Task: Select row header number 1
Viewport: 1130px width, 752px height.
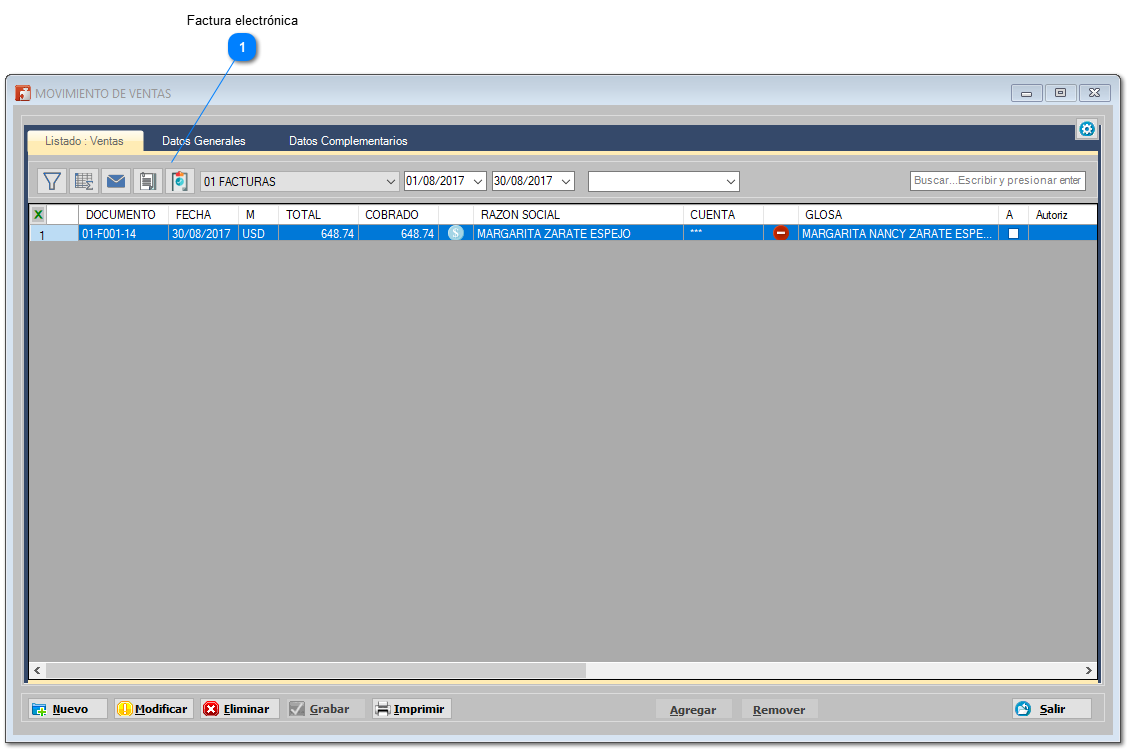Action: (54, 234)
